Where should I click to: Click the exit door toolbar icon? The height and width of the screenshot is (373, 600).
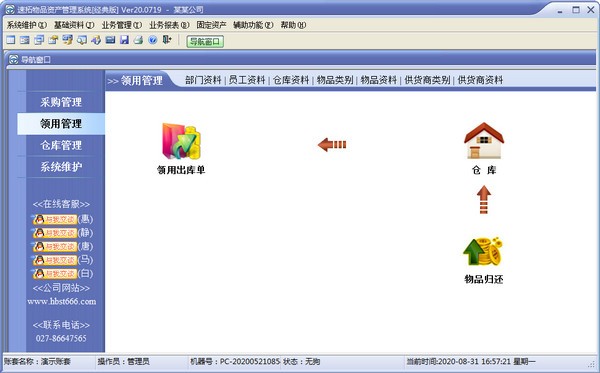pos(167,40)
